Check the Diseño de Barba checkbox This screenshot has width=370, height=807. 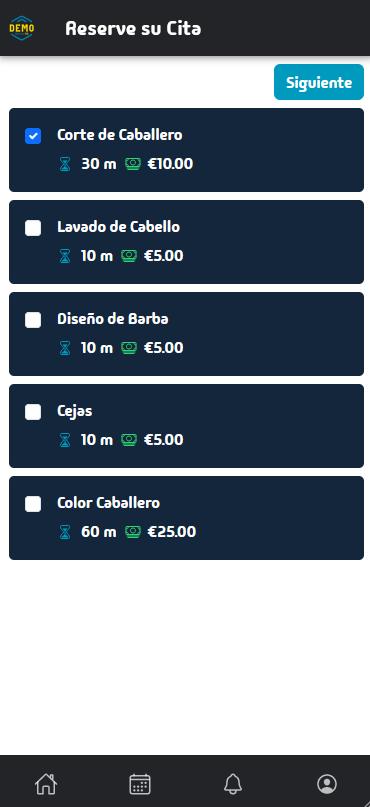point(33,320)
